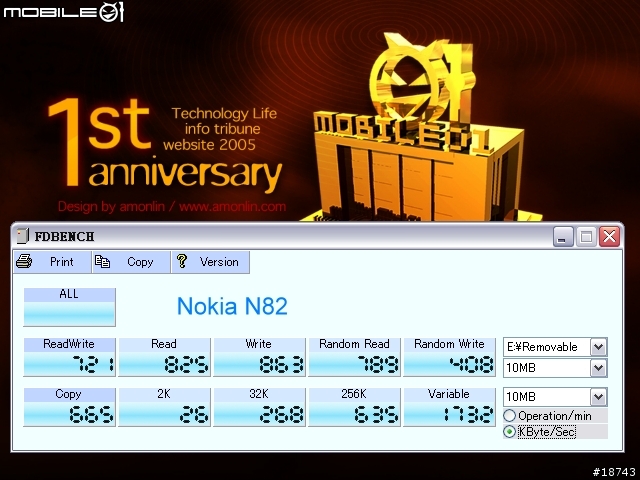Select the Operation/min radio button

[509, 416]
